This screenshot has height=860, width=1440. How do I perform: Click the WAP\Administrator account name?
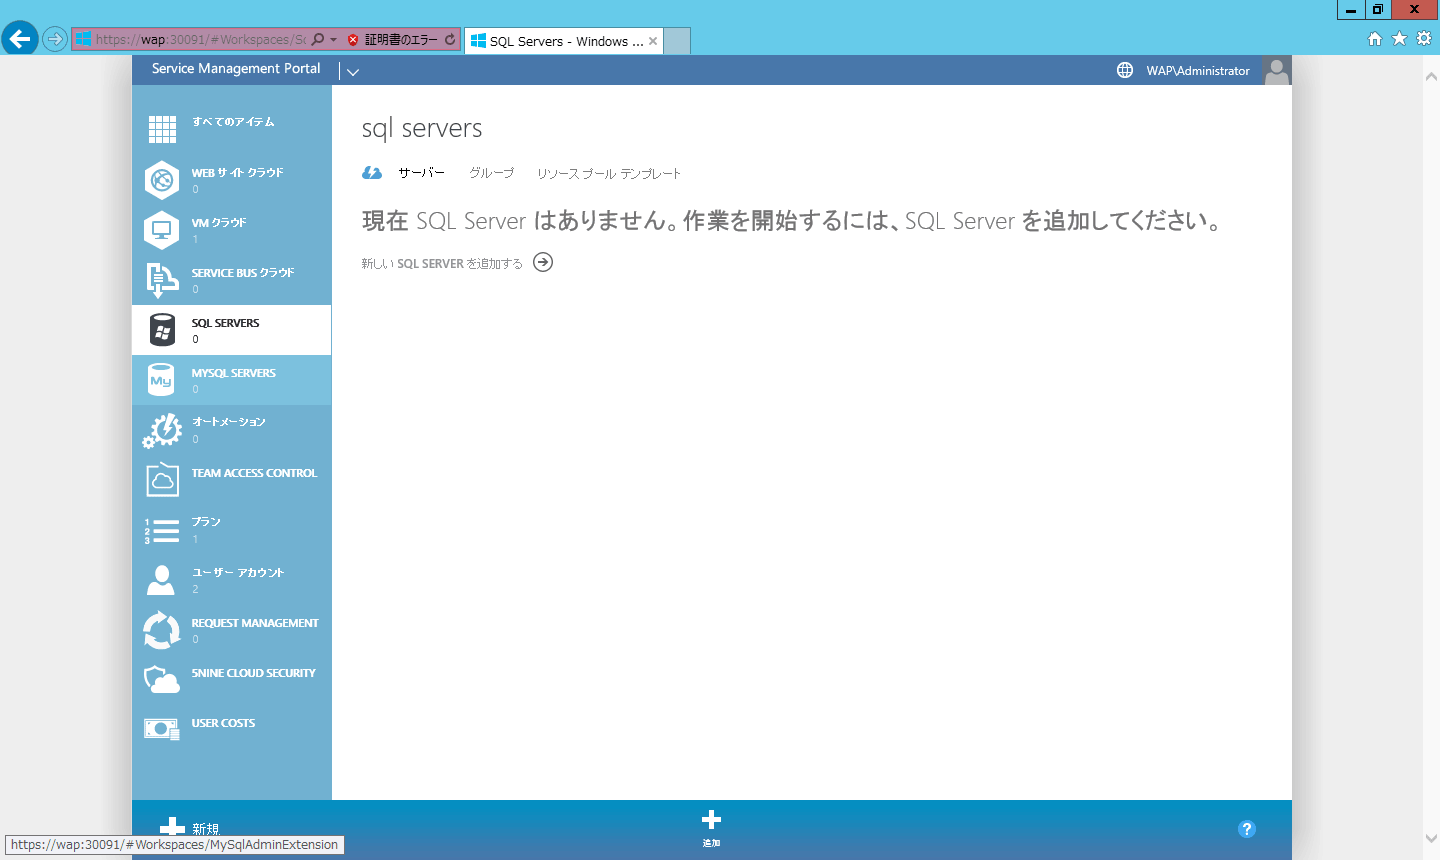pos(1198,71)
